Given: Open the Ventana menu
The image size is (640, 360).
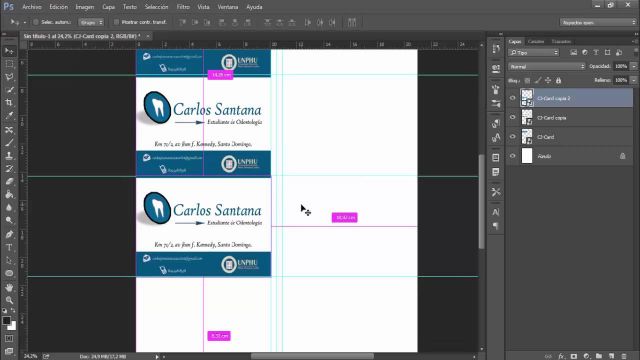Looking at the screenshot, I should pos(227,7).
